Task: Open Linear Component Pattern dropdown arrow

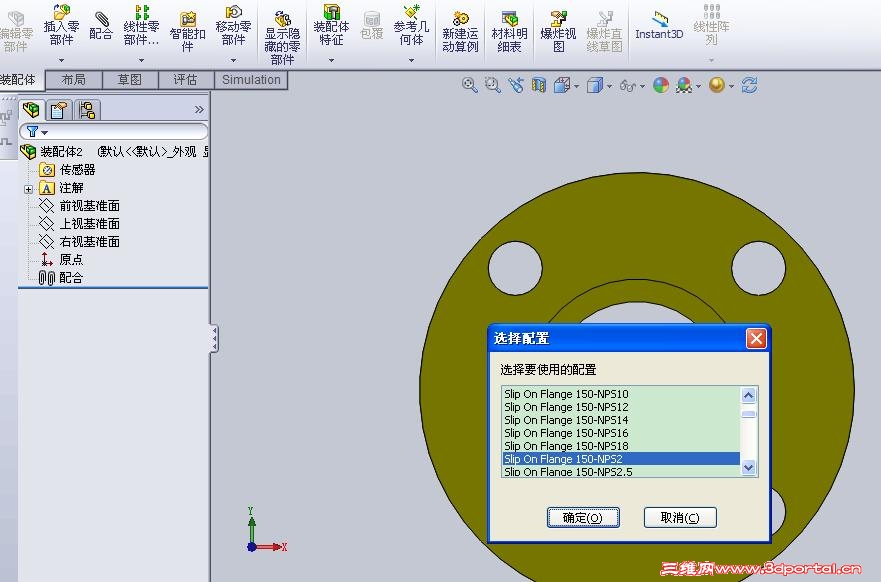Action: coord(141,60)
